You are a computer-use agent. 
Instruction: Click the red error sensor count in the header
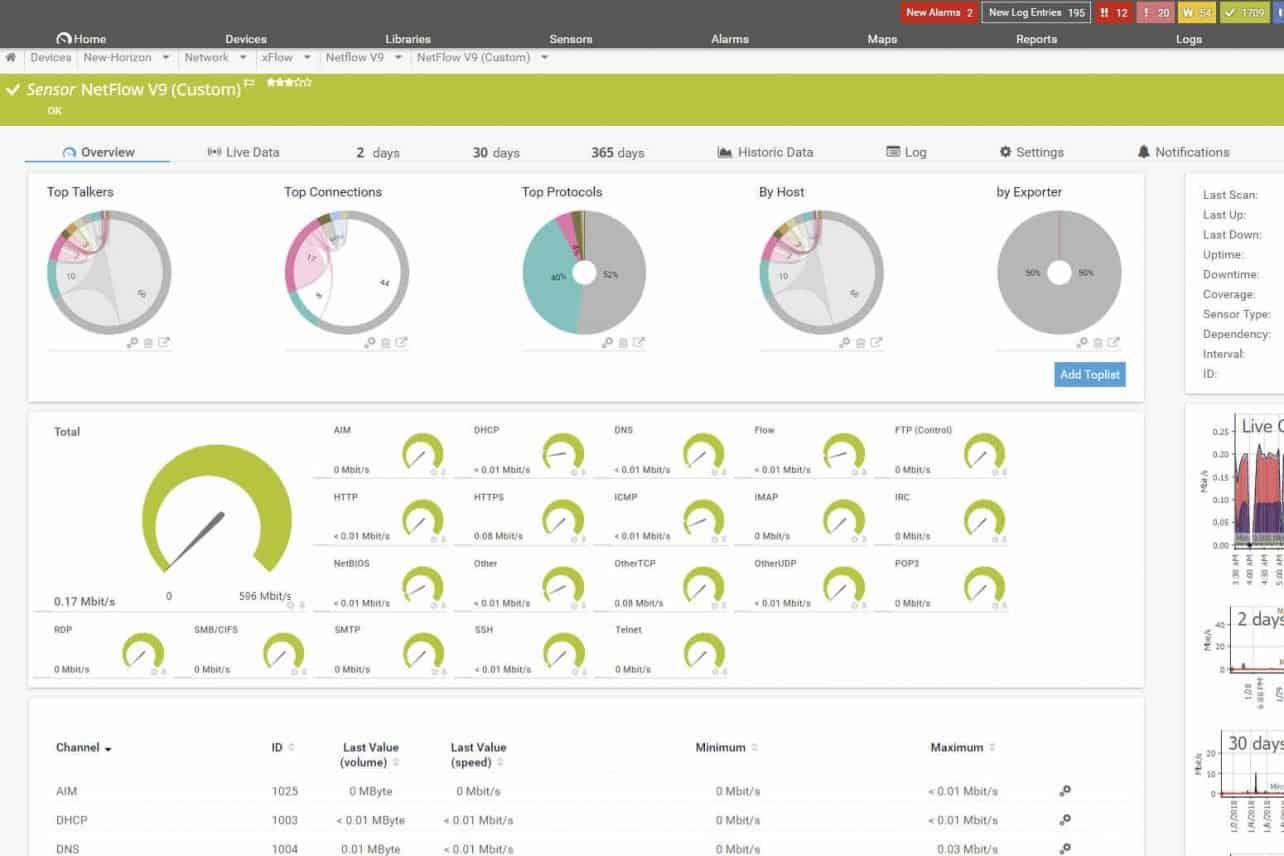[x=1113, y=12]
